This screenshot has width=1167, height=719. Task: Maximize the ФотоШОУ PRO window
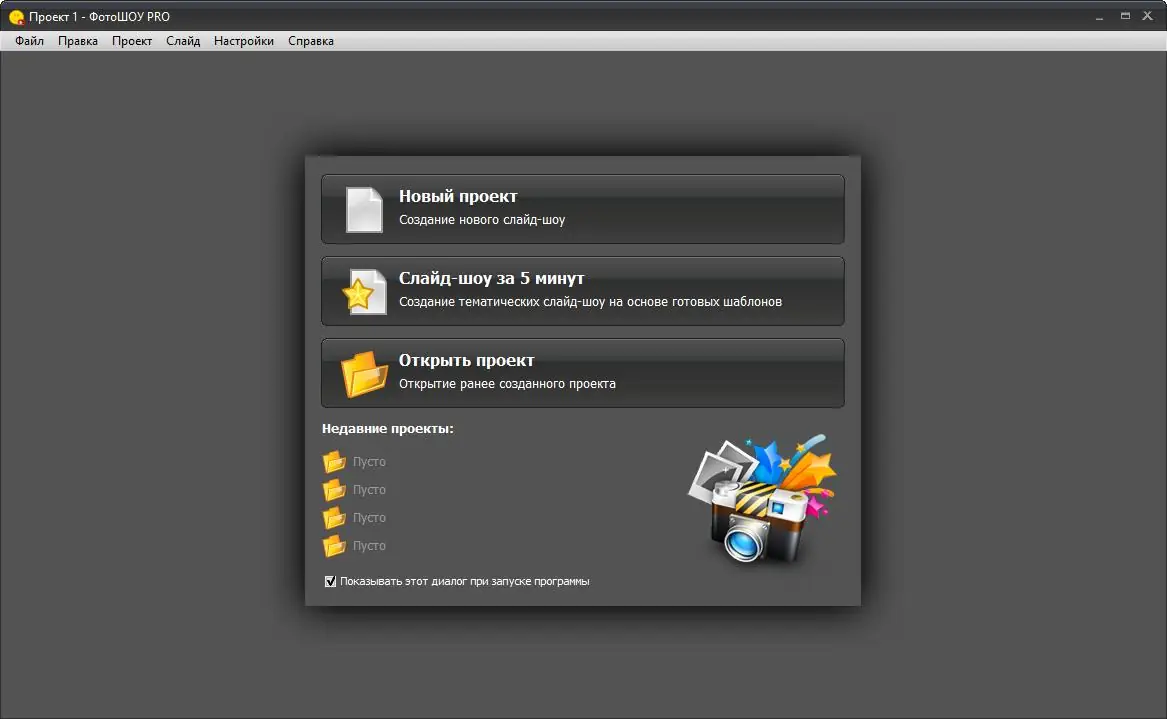click(1125, 16)
